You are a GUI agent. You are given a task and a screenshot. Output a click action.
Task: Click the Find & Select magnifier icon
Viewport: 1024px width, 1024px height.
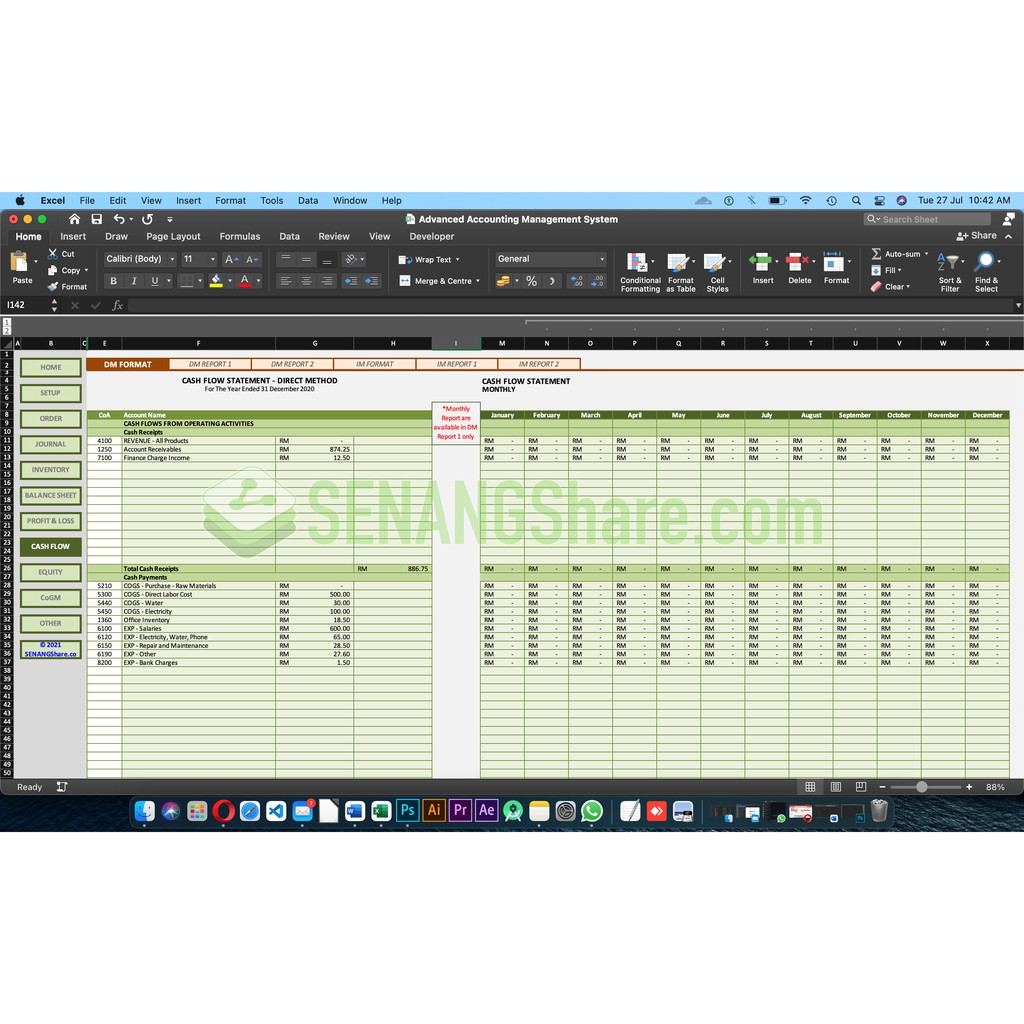tap(986, 264)
